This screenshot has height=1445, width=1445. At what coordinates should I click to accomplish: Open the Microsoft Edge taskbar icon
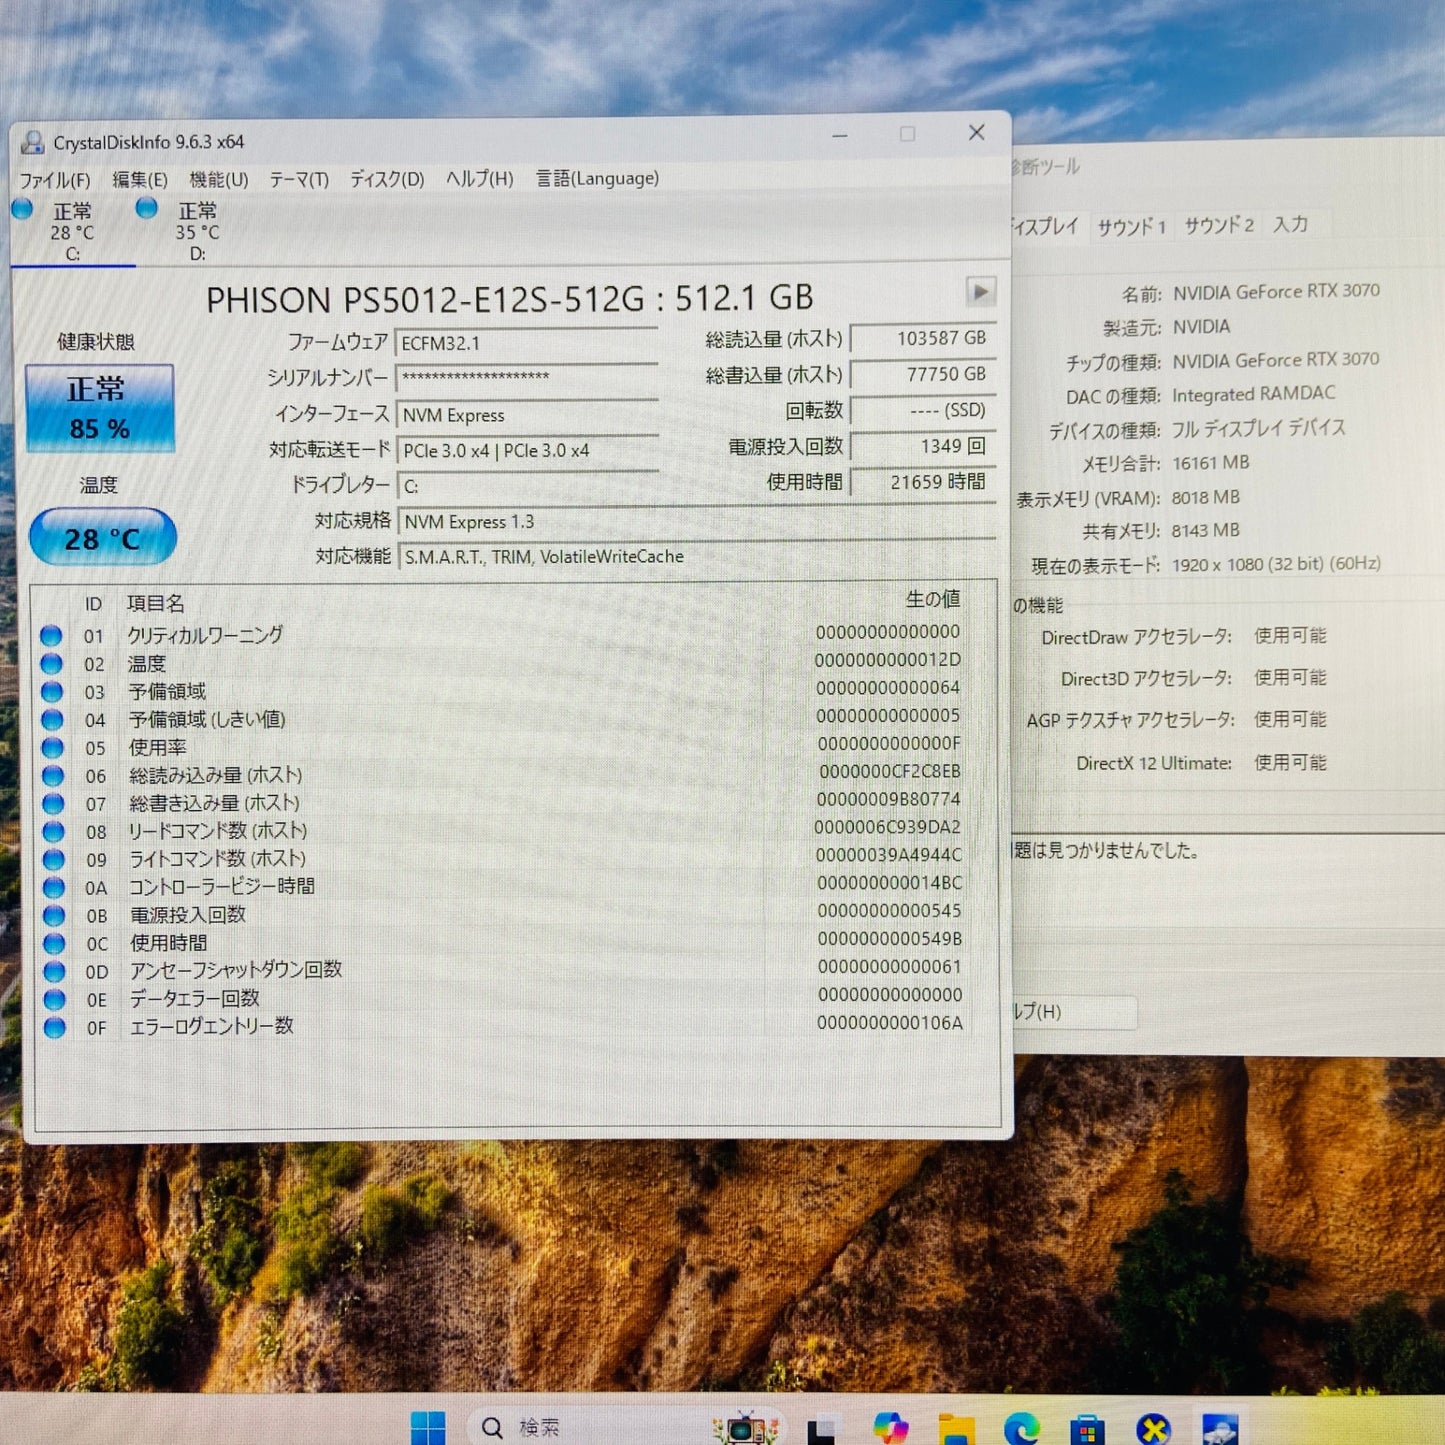pos(1021,1428)
